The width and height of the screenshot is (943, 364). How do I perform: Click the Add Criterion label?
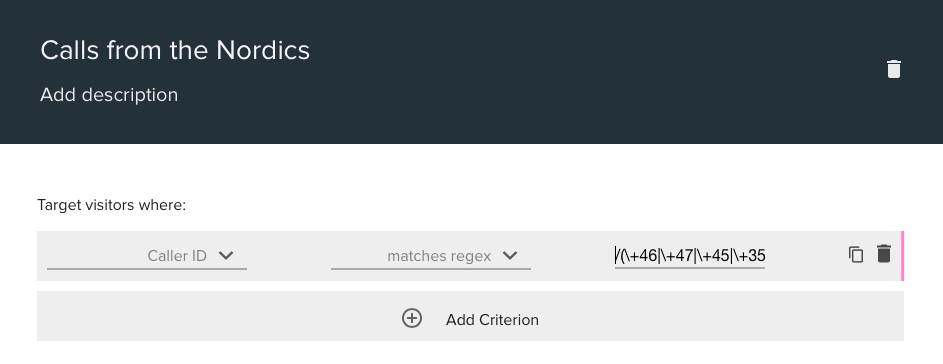[x=492, y=319]
